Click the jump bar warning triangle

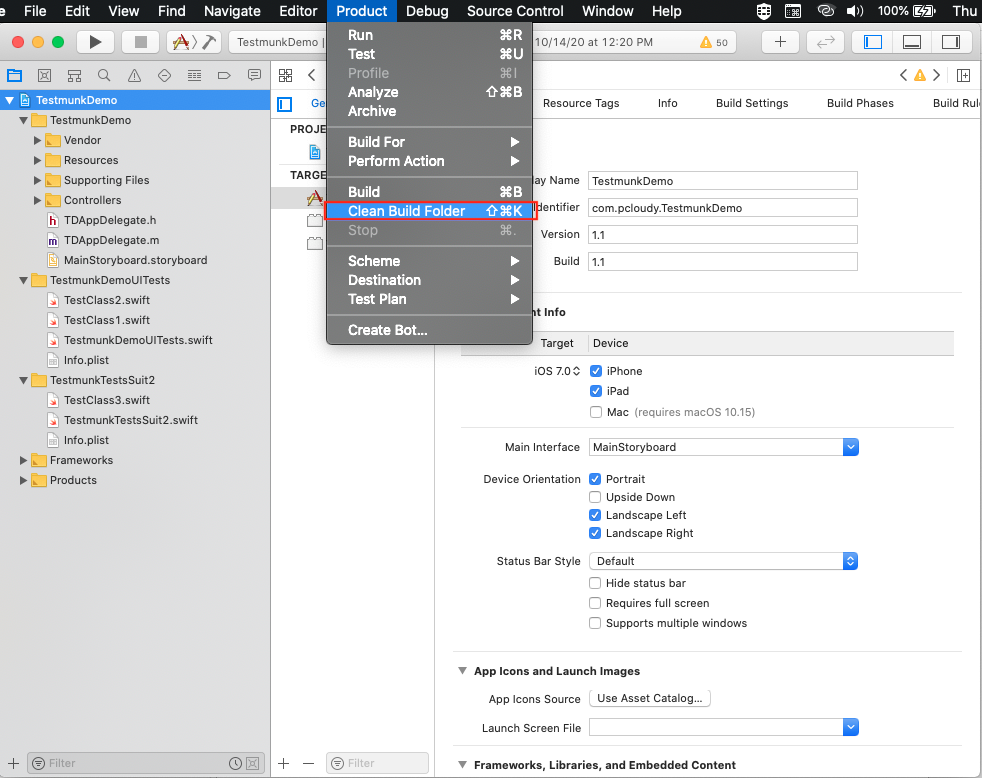coord(919,76)
